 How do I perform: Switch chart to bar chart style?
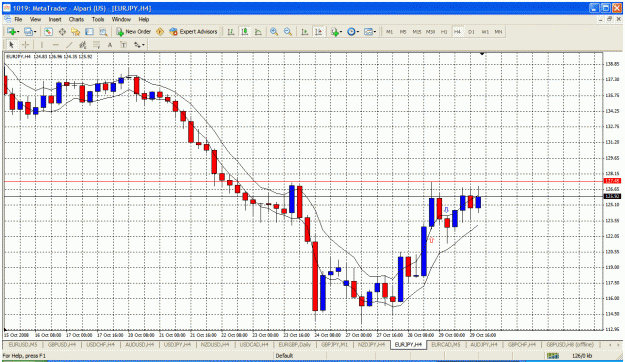click(231, 31)
